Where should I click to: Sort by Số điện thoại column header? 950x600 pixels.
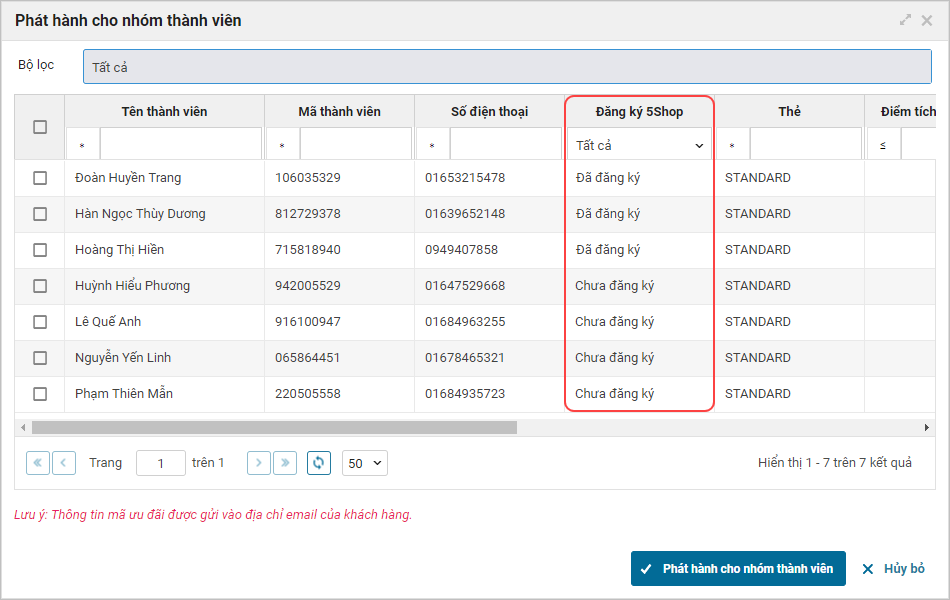tap(490, 112)
